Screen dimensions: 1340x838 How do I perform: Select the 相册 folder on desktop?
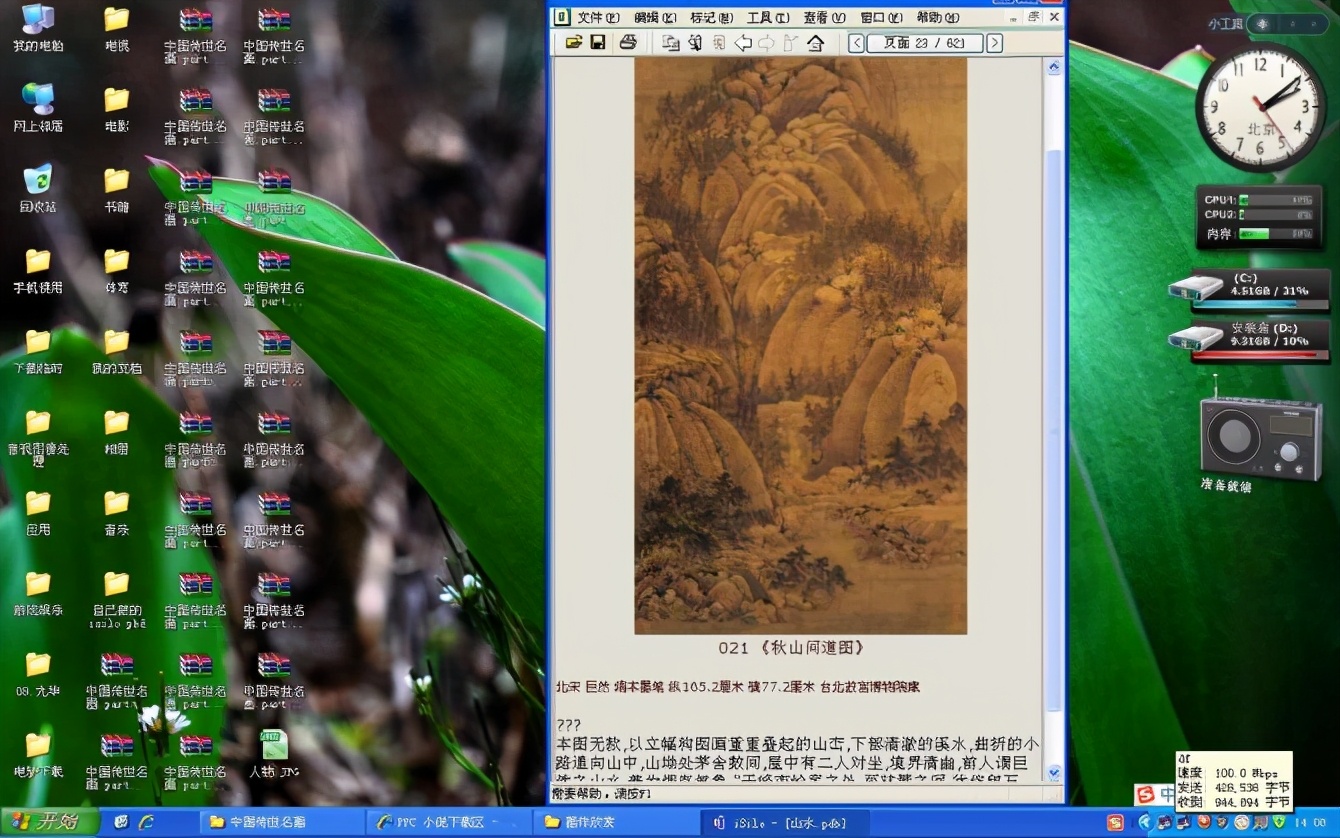click(x=117, y=432)
